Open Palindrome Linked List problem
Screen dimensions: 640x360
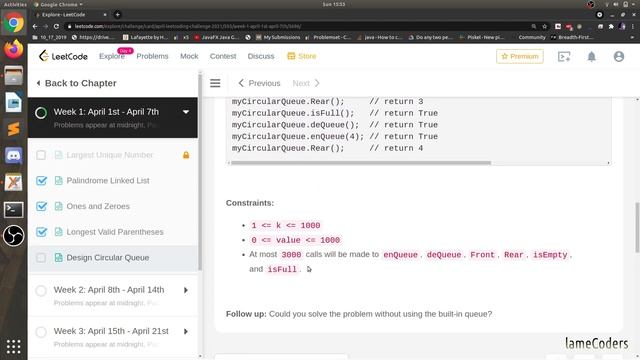pos(108,180)
